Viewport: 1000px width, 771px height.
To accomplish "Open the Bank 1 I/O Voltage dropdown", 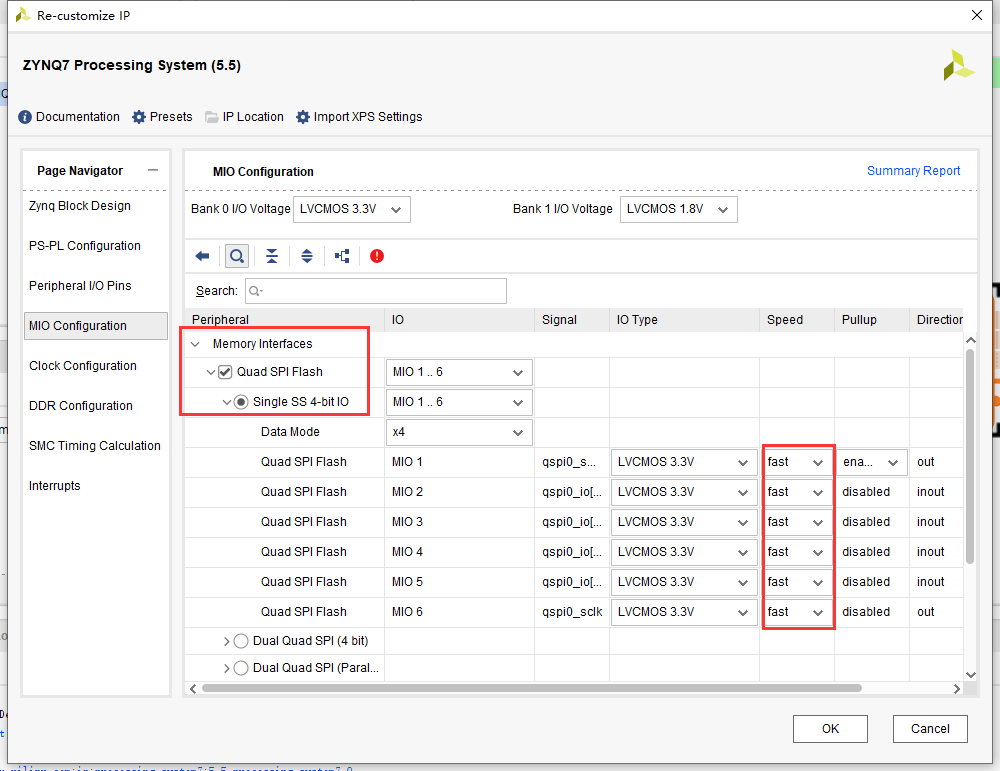I will (x=679, y=209).
